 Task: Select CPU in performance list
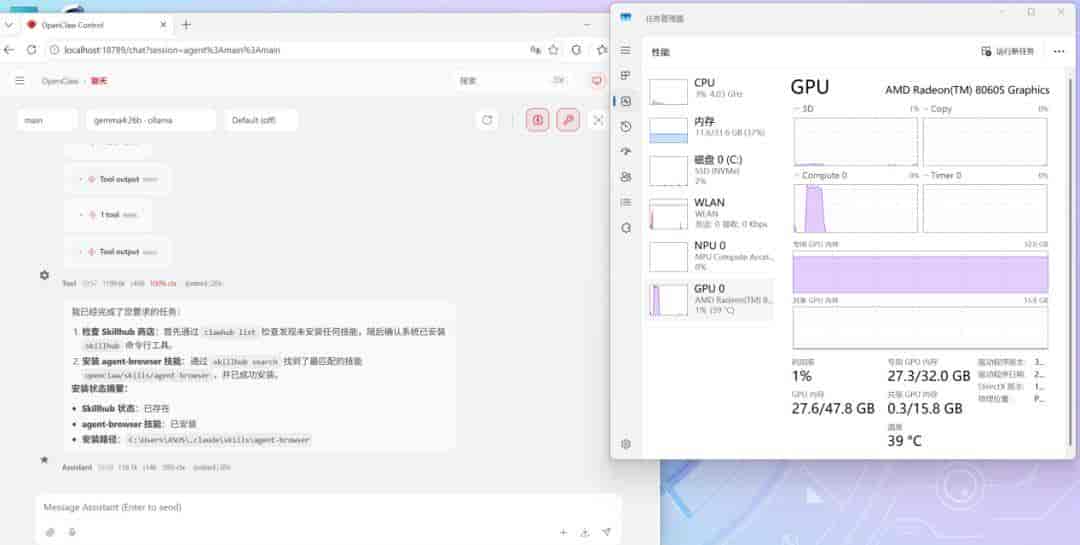[710, 90]
